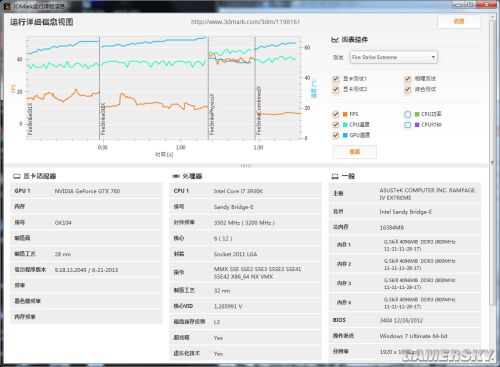Image resolution: width=500 pixels, height=367 pixels.
Task: Click the green CPU power legend square
Action: tap(417, 114)
